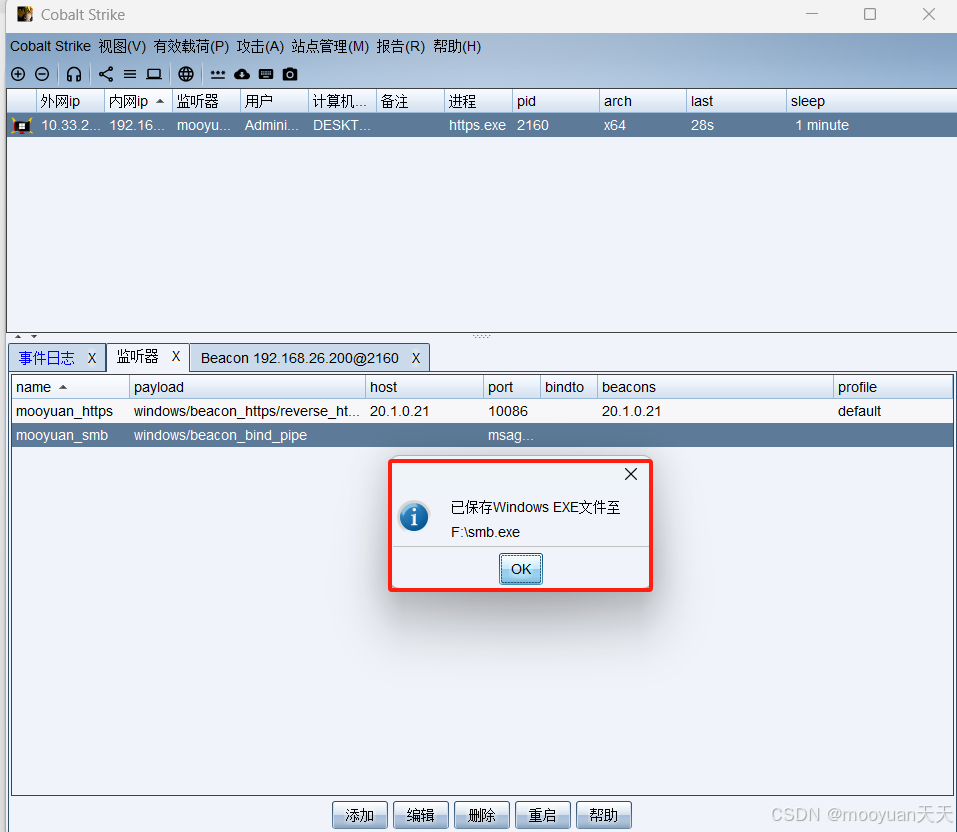
Task: Collapse the top pane with divider up arrow
Action: (x=18, y=336)
